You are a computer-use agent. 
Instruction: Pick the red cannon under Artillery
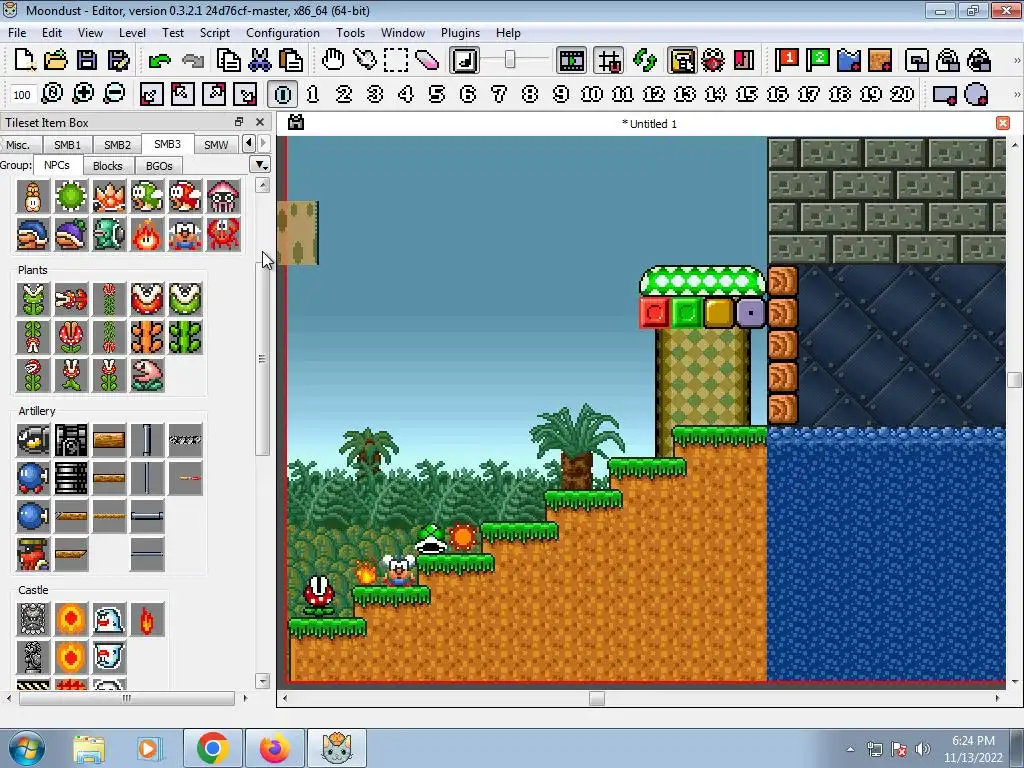(33, 554)
